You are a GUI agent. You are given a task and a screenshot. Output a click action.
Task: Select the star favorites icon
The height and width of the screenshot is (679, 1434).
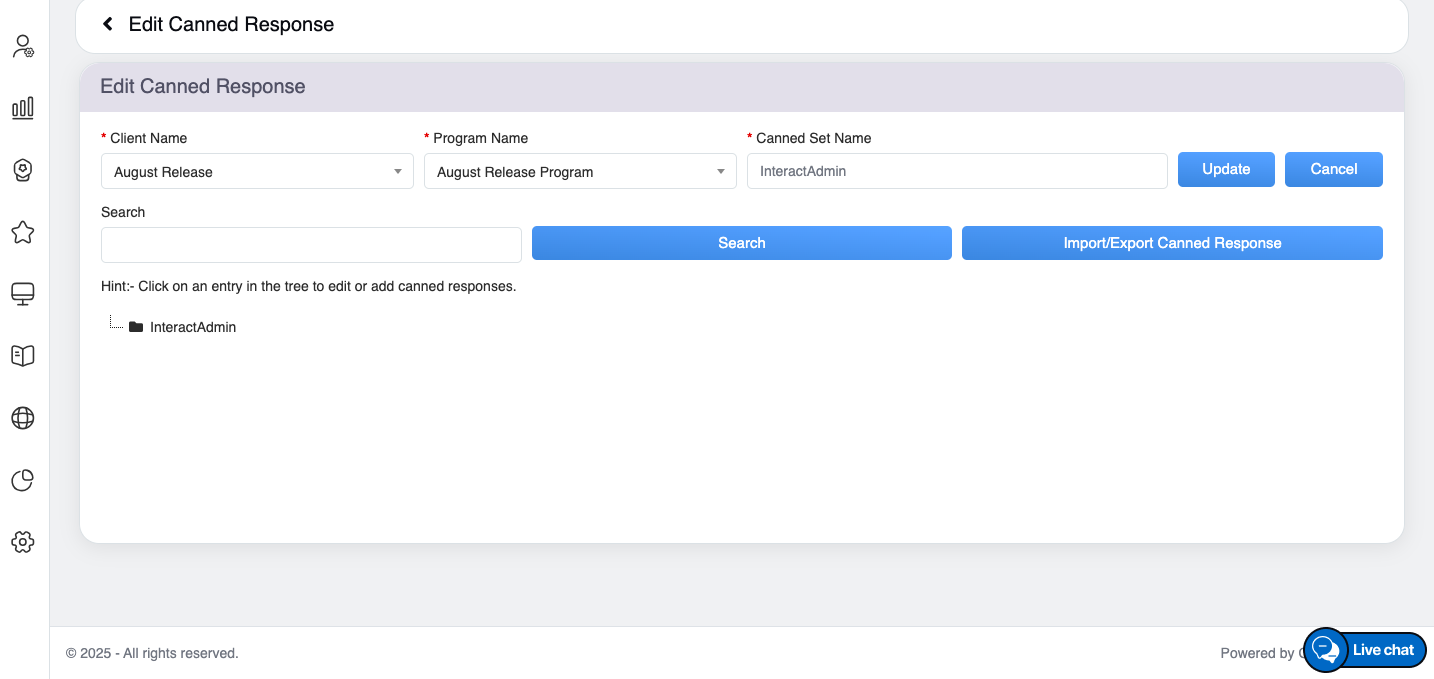(x=23, y=232)
